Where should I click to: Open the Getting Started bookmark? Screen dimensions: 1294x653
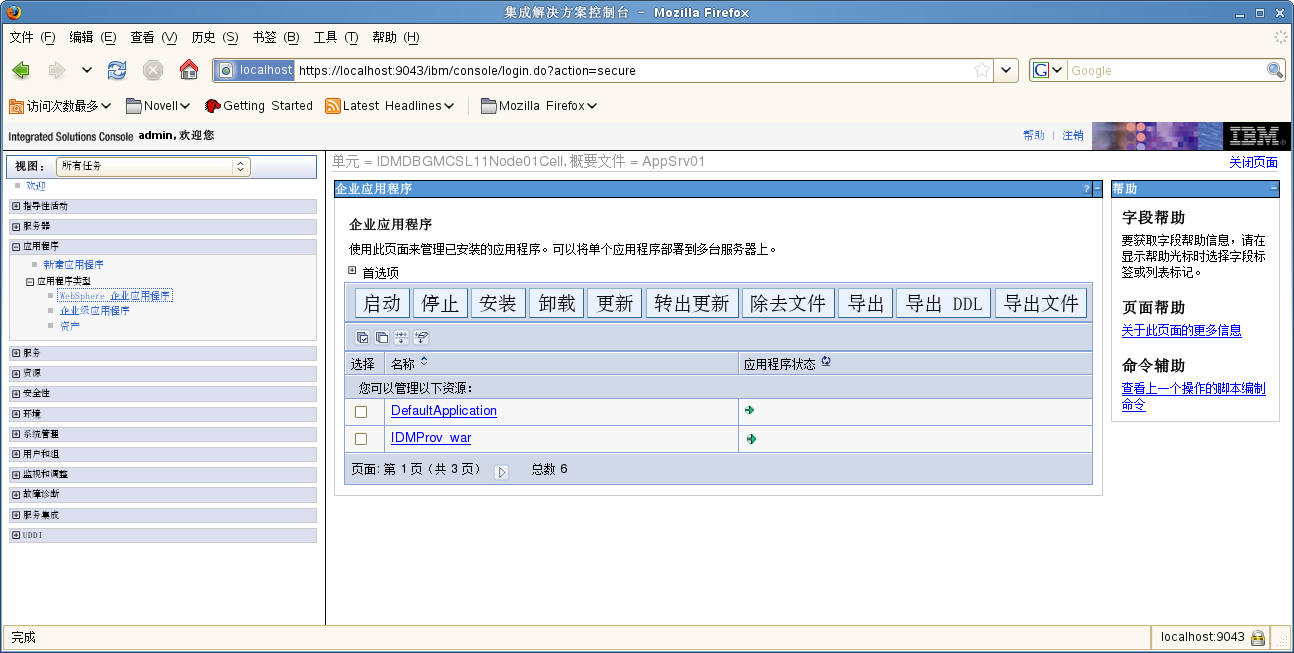pos(259,106)
